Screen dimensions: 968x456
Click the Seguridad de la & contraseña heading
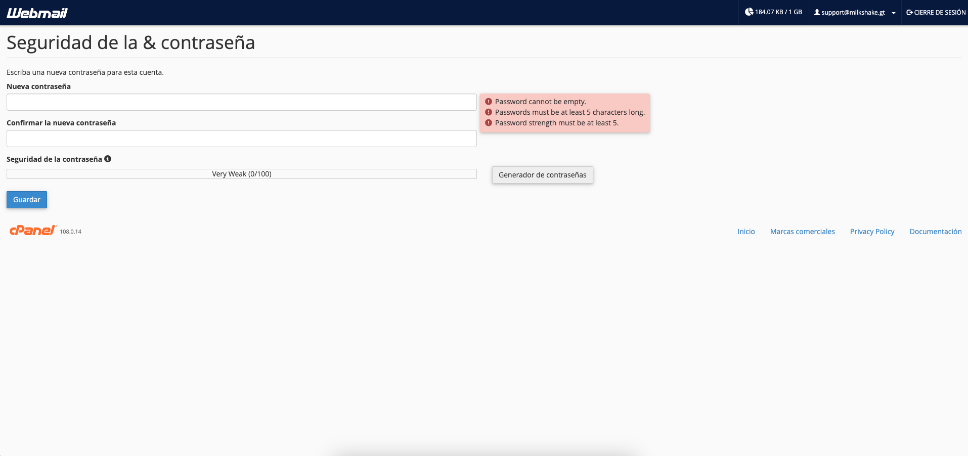(x=130, y=43)
